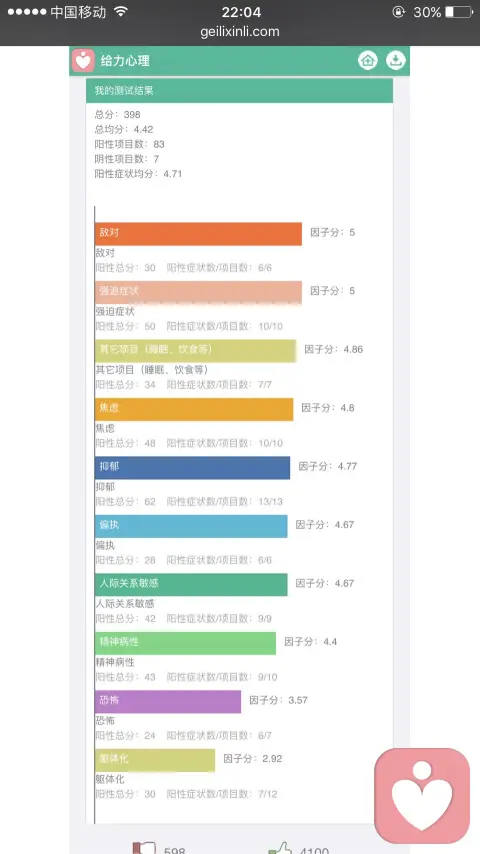Open the large floating pink heart app icon
The image size is (480, 854).
coord(422,795)
